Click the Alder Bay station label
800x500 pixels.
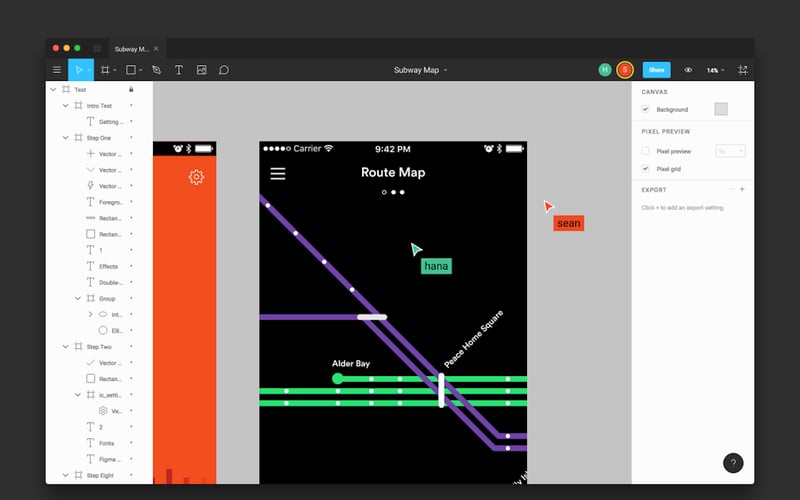click(351, 363)
